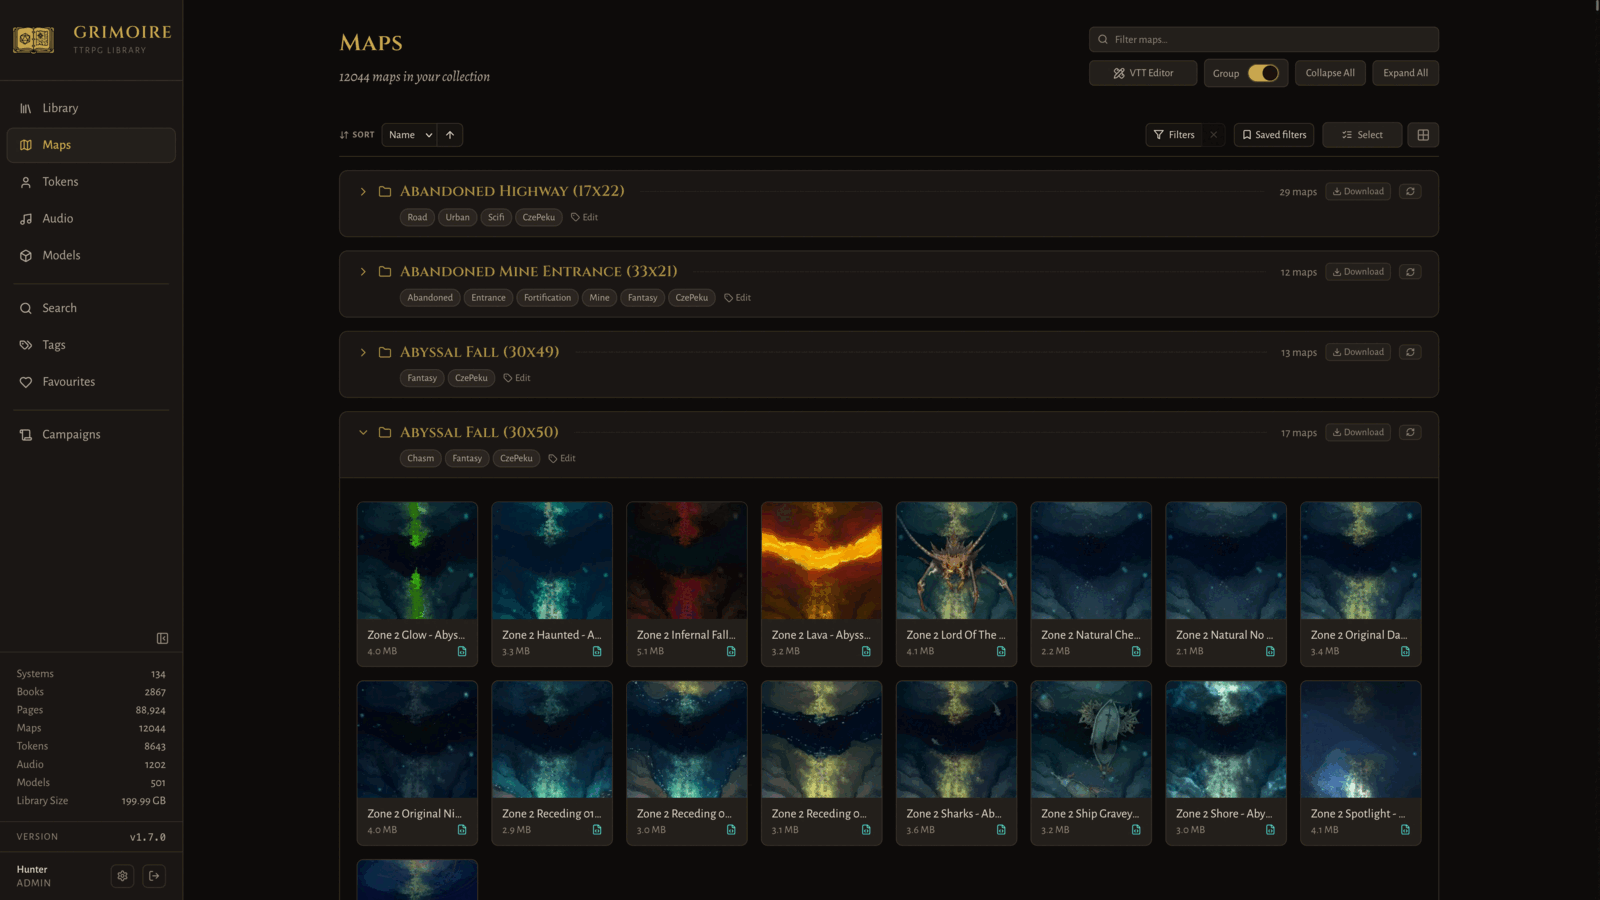This screenshot has height=900, width=1600.
Task: Go to Tokens in sidebar
Action: click(x=91, y=182)
